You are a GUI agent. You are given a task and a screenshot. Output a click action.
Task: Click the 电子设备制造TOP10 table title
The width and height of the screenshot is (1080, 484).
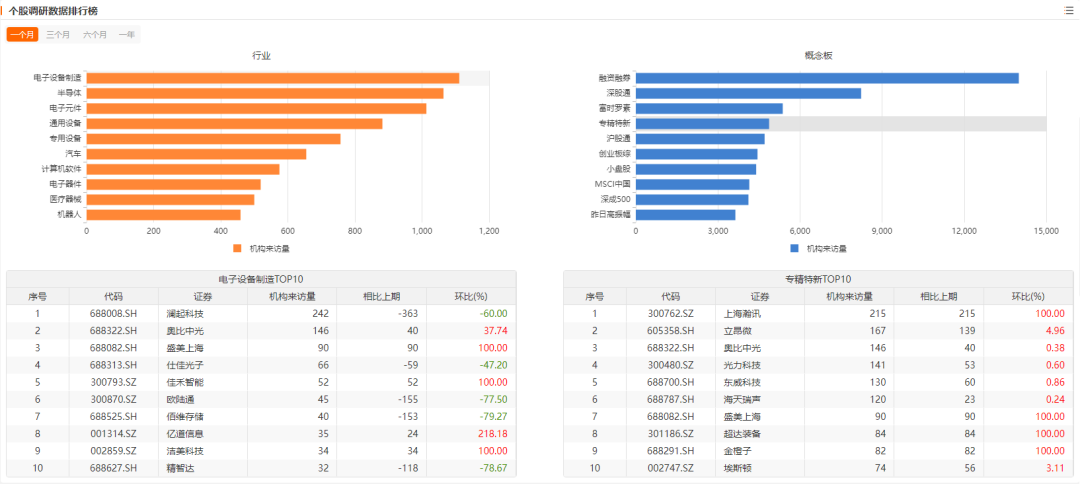click(261, 279)
